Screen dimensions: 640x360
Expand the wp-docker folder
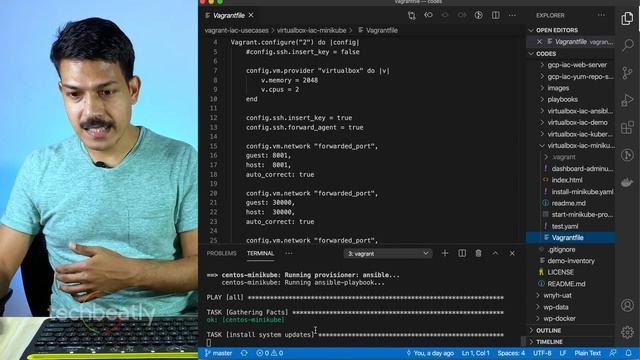[559, 318]
